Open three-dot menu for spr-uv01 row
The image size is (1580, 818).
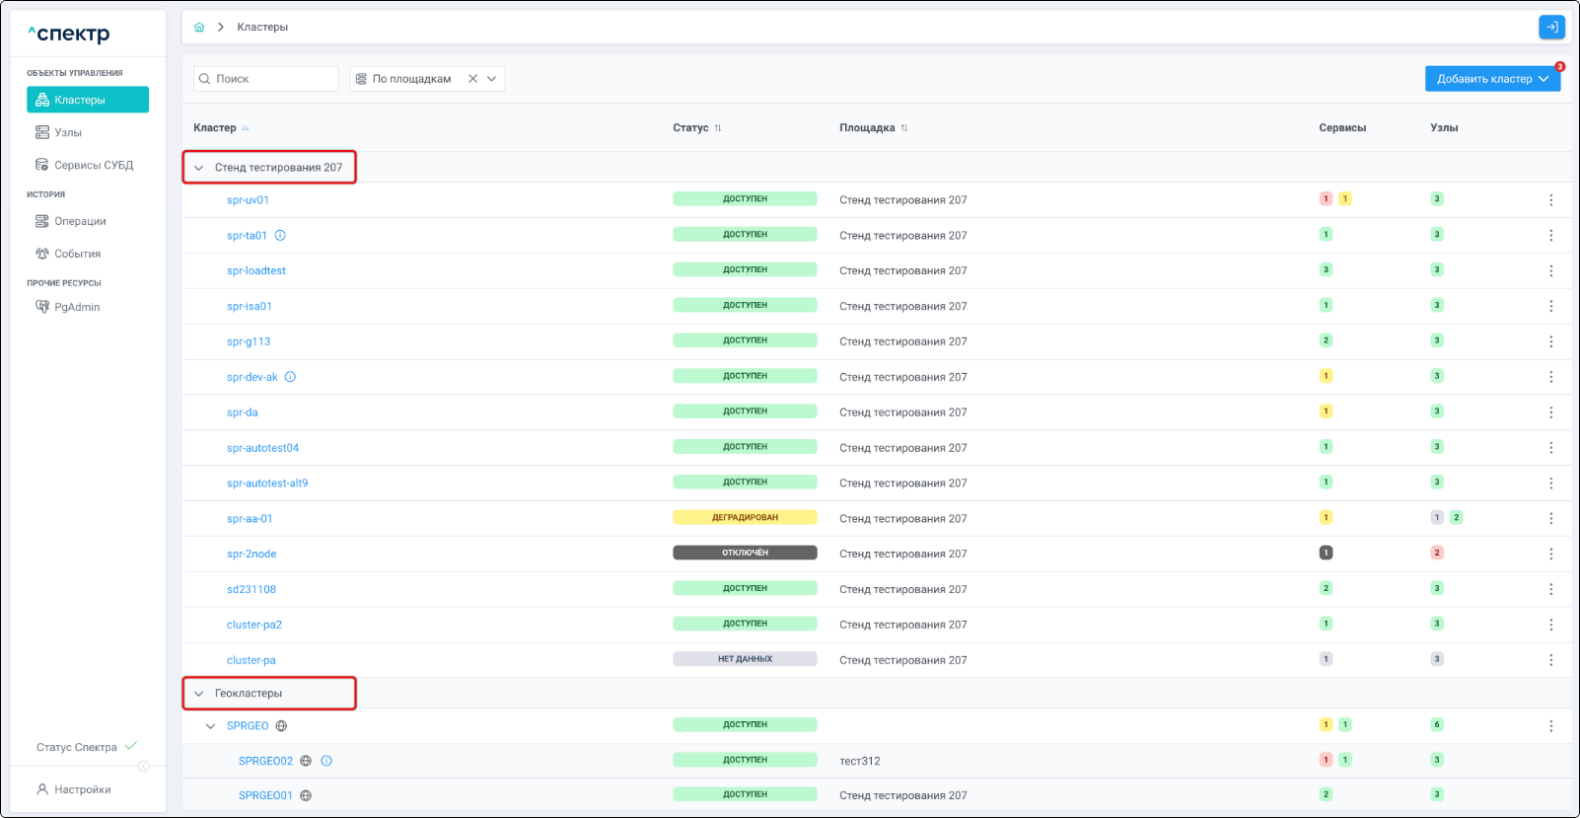pyautogui.click(x=1551, y=200)
